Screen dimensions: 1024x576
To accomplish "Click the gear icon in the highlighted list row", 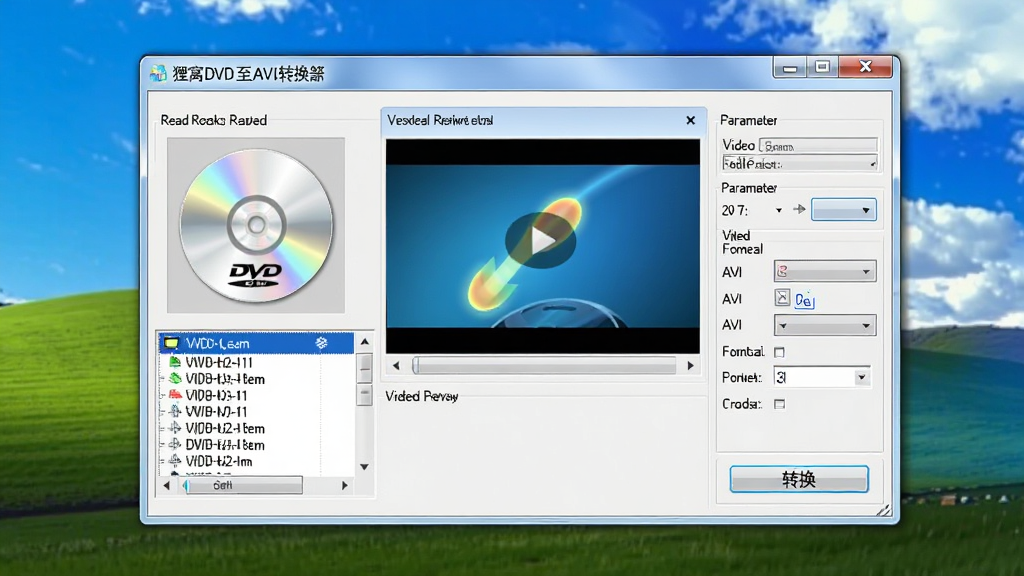I will (321, 343).
